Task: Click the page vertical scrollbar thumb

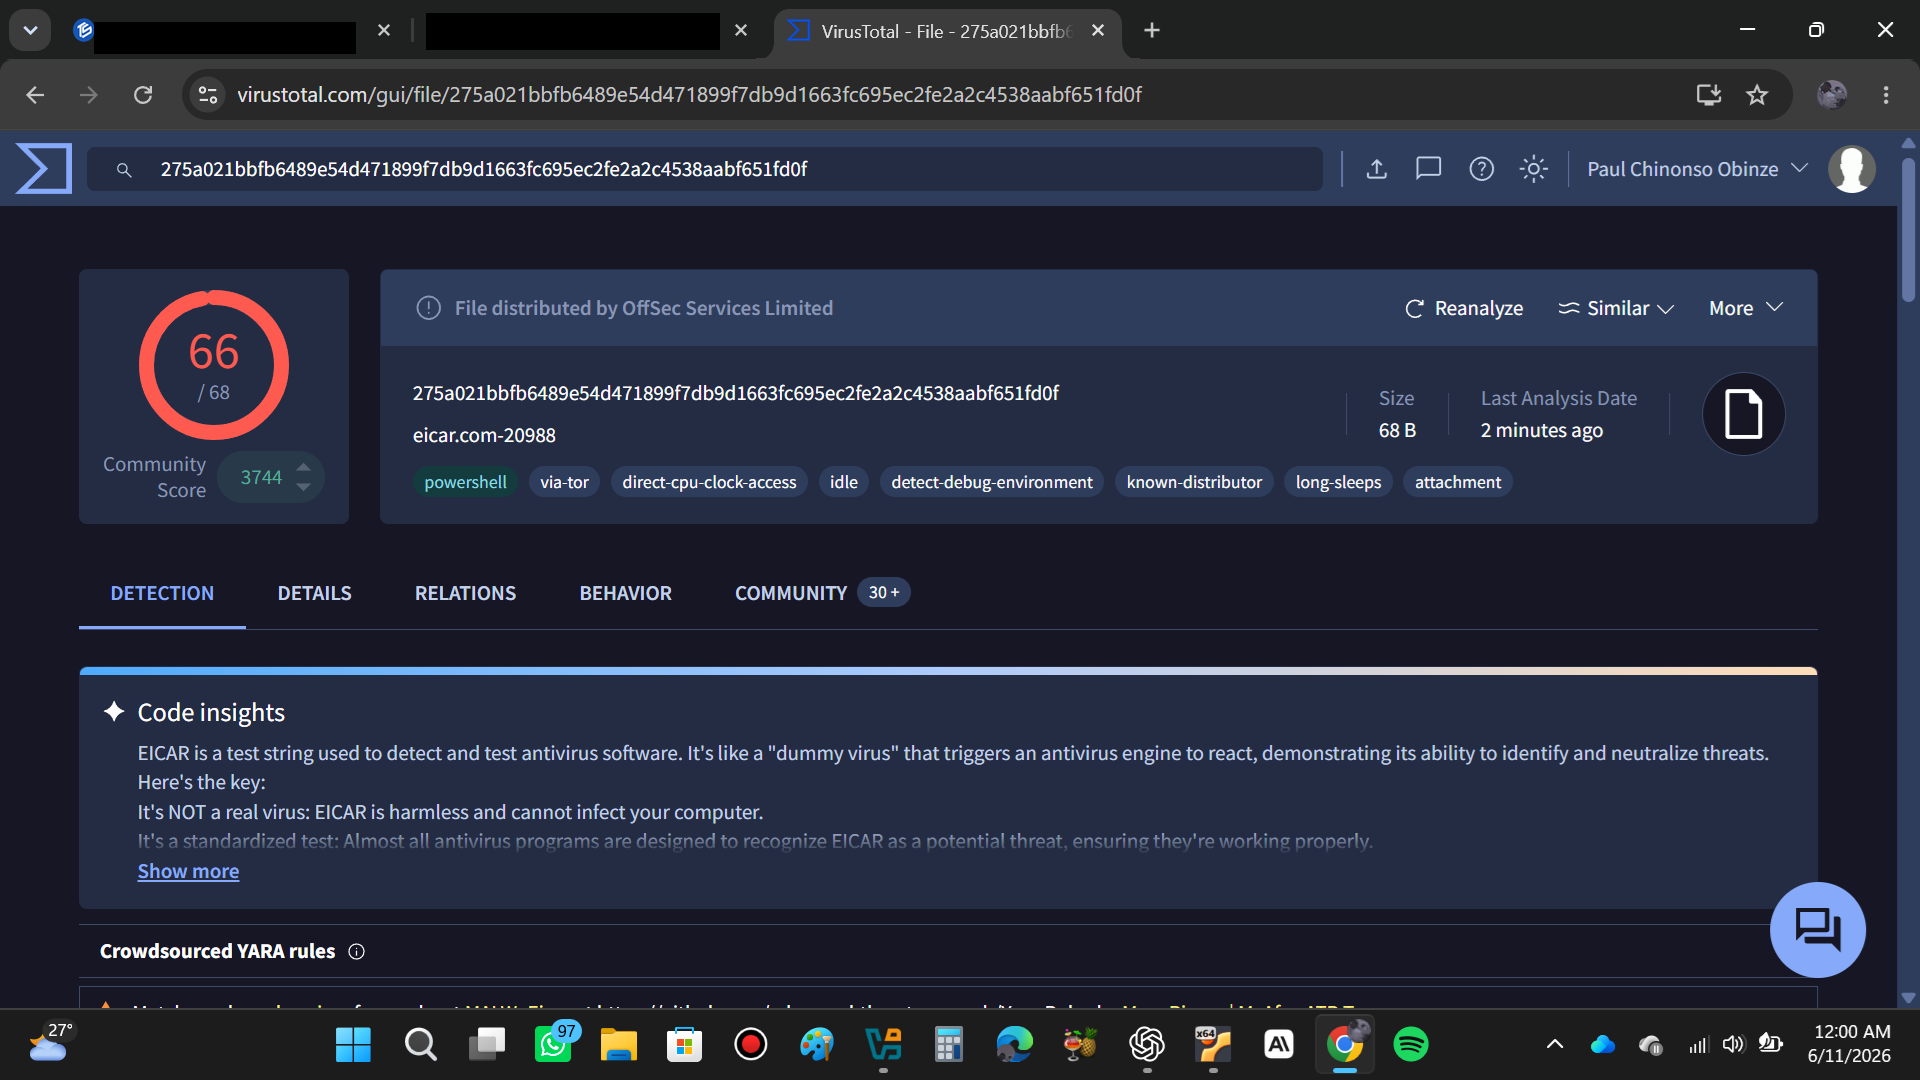Action: (x=1908, y=228)
